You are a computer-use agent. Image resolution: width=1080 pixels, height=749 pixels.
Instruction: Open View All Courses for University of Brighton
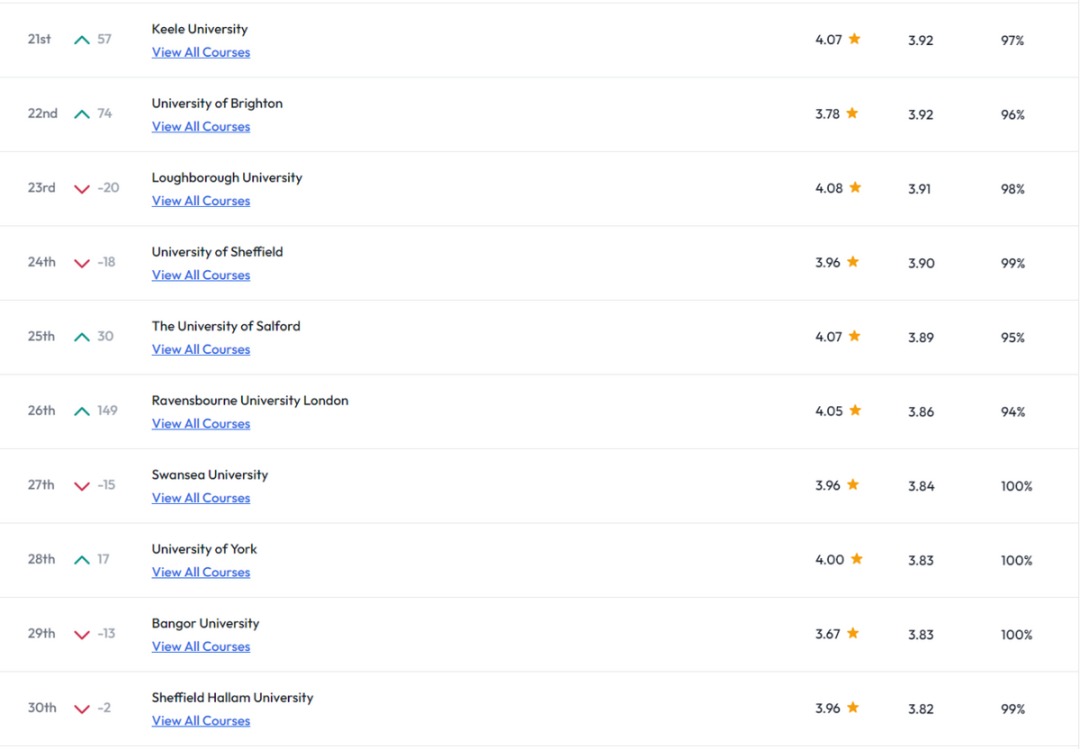(201, 127)
